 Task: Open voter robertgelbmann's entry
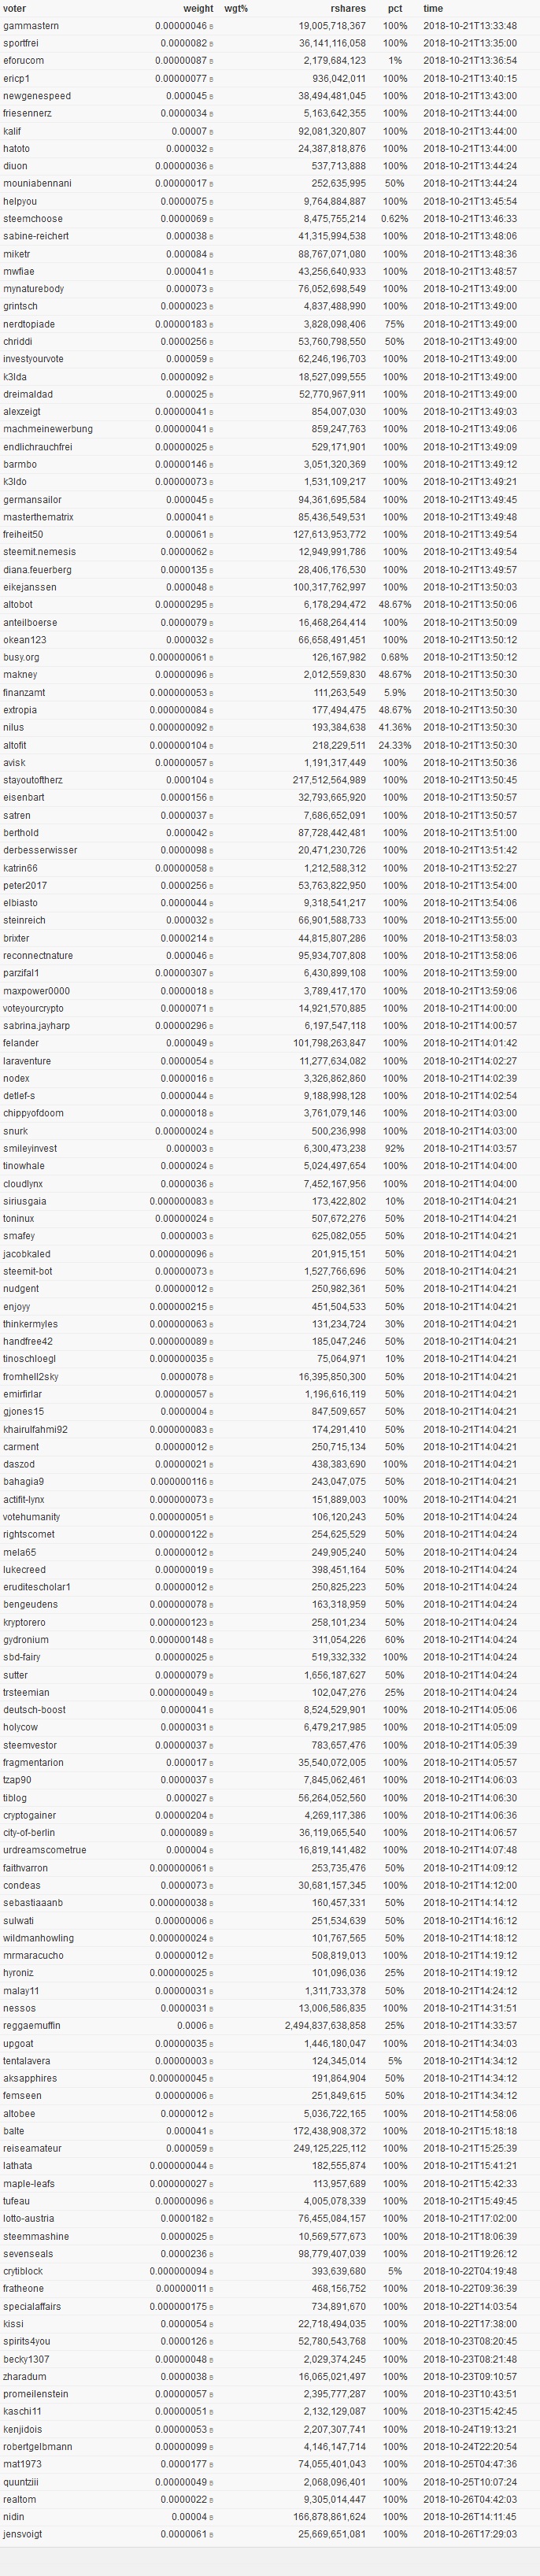[38, 2447]
